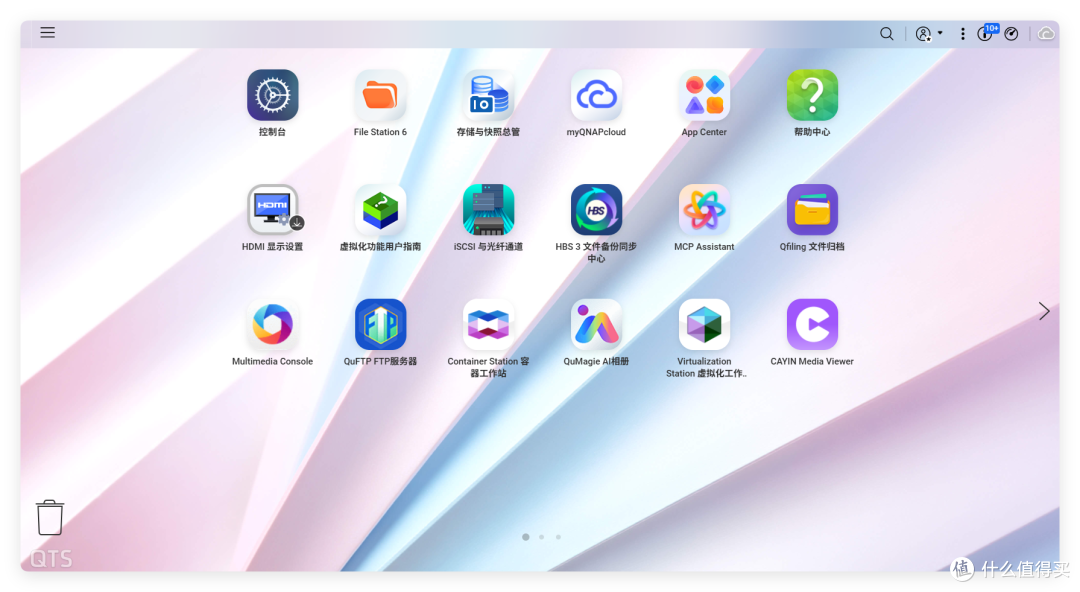Open CAYIN Media Viewer

click(812, 324)
